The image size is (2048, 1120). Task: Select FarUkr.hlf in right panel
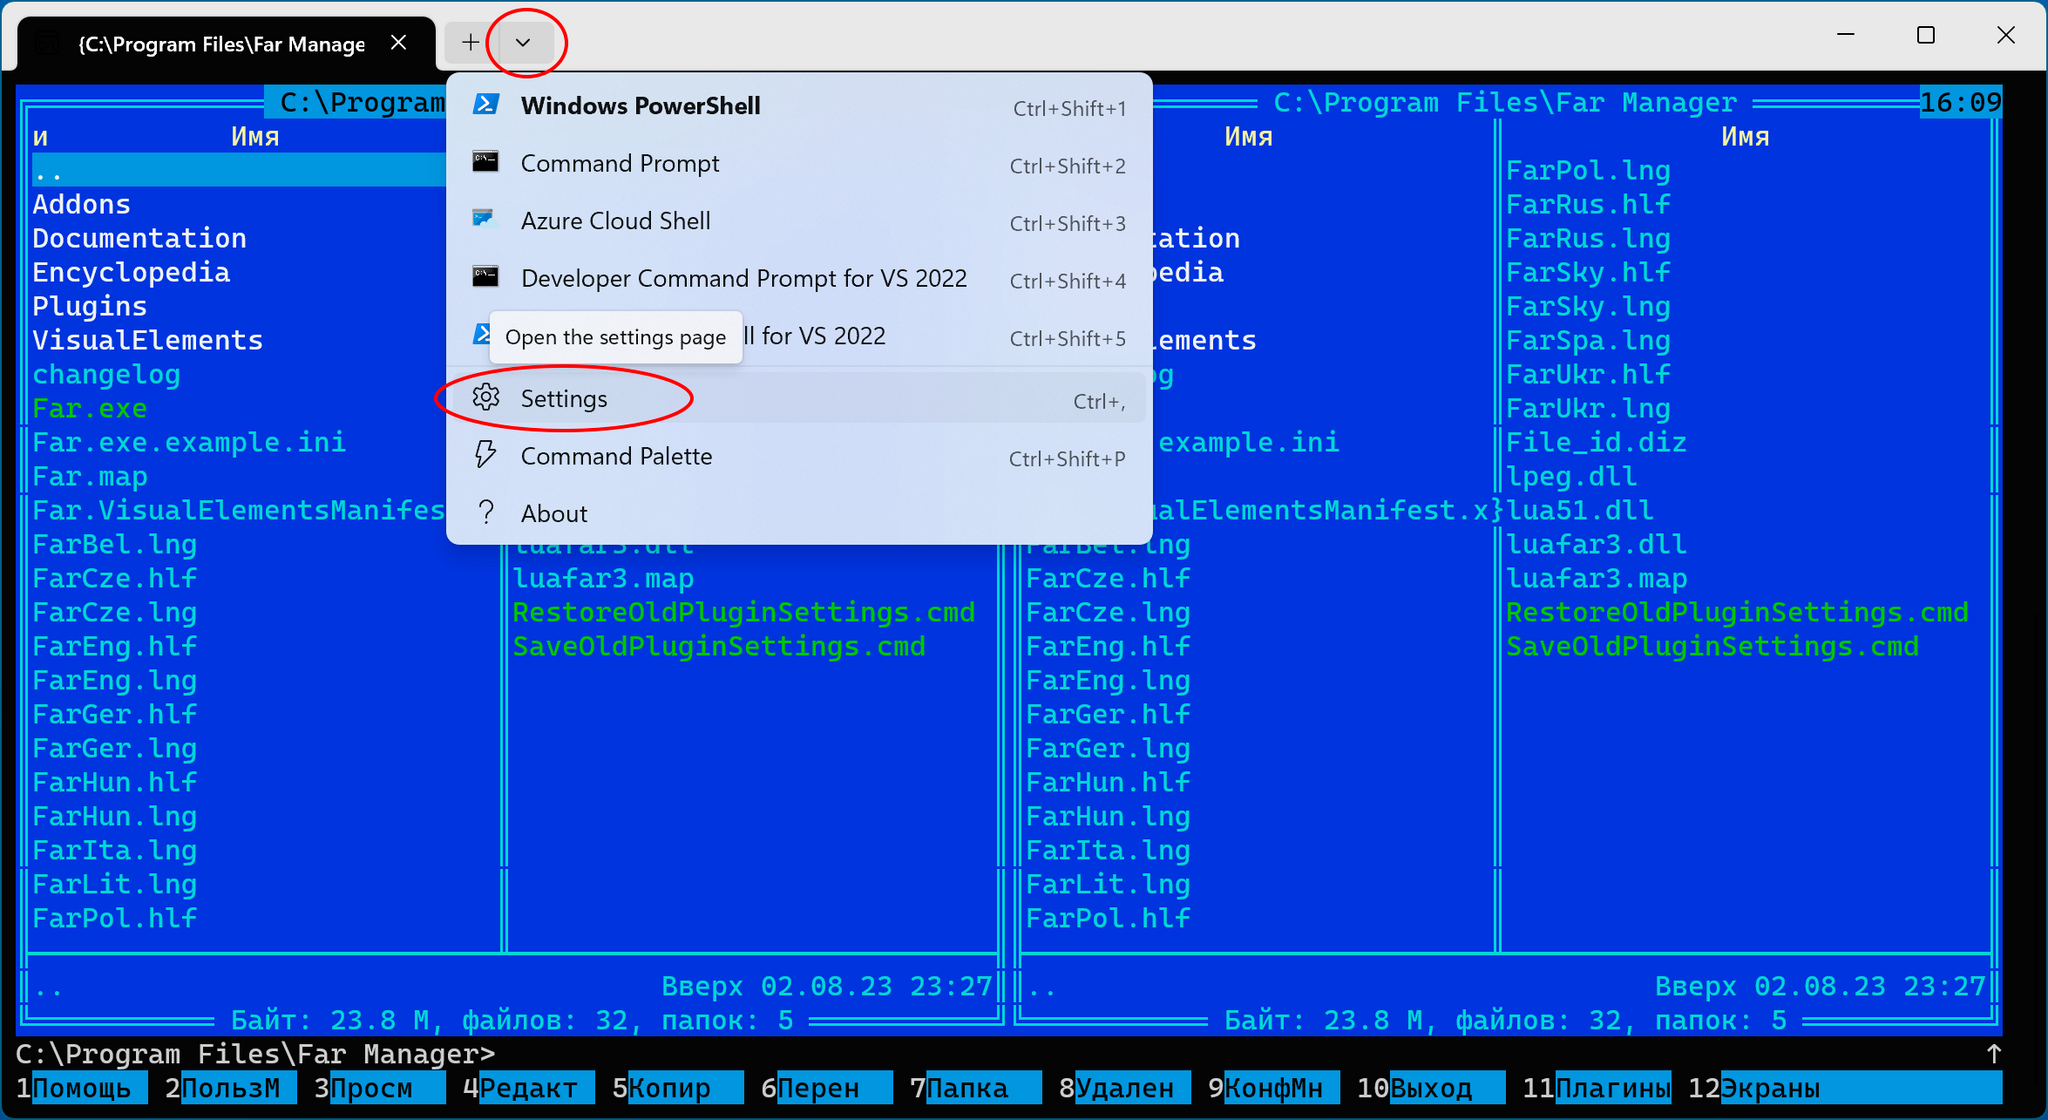point(1588,374)
